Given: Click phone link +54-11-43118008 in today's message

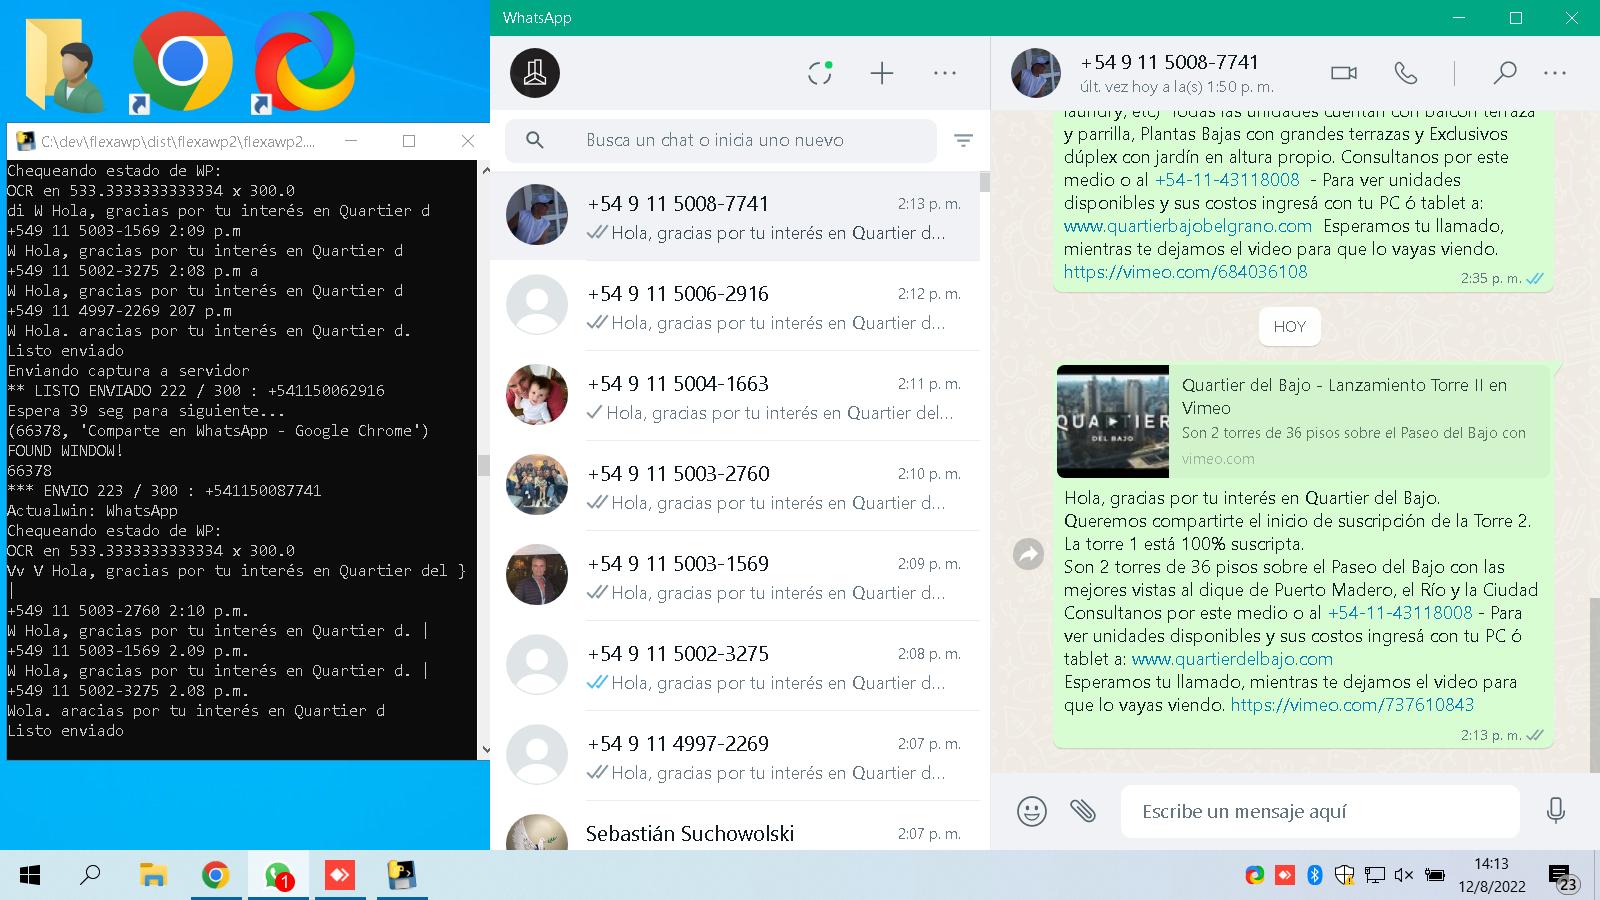Looking at the screenshot, I should (1400, 613).
